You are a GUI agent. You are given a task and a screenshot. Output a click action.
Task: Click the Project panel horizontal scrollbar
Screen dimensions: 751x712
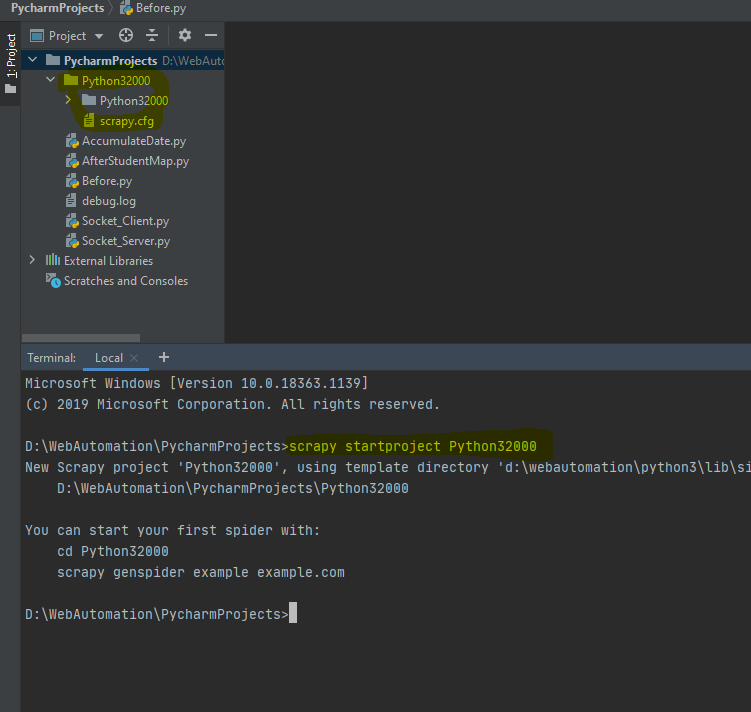pos(81,338)
